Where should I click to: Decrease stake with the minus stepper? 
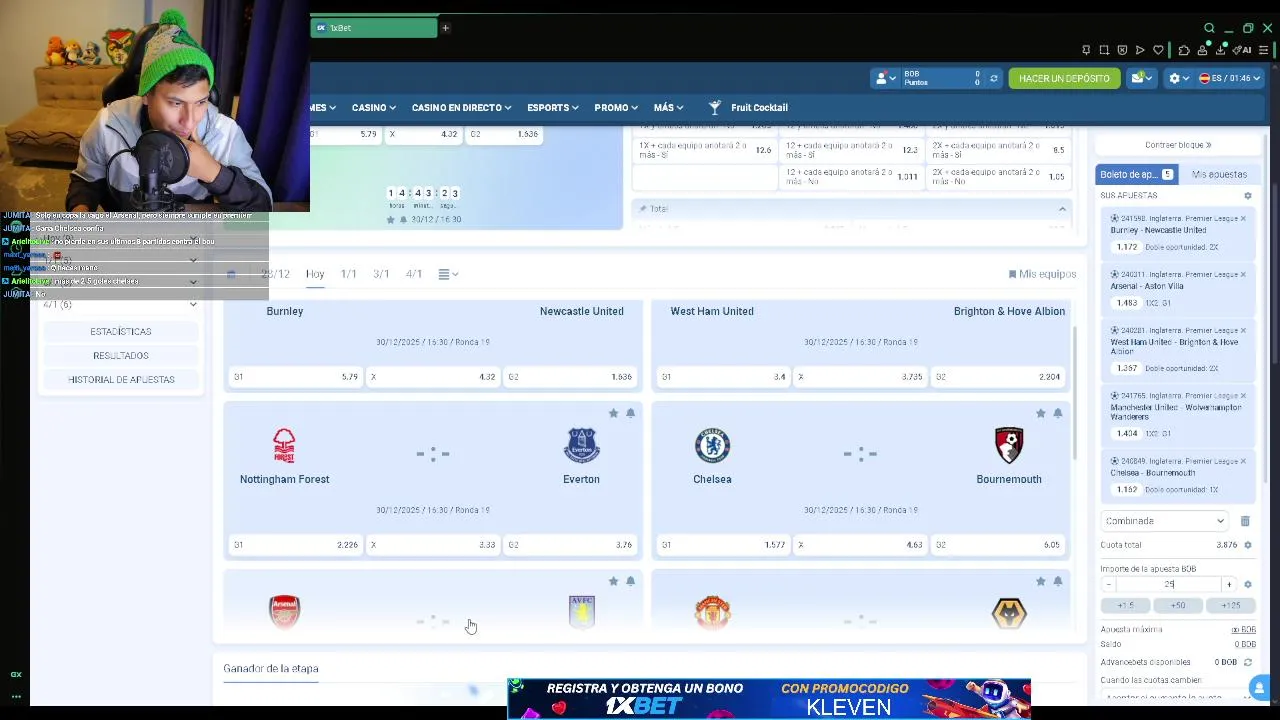[1108, 584]
